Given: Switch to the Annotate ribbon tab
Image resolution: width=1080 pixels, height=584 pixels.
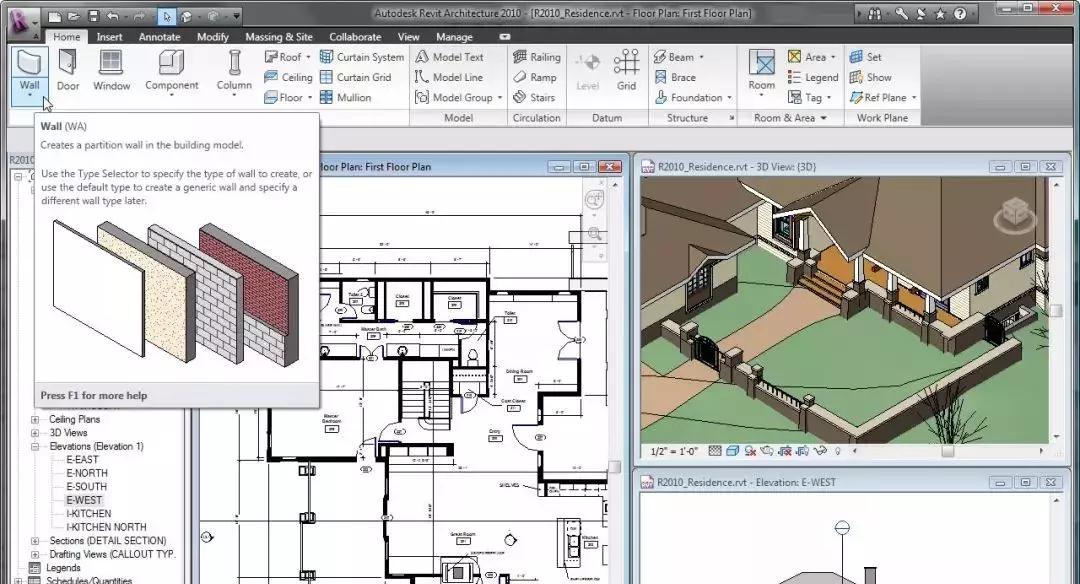Looking at the screenshot, I should tap(159, 37).
